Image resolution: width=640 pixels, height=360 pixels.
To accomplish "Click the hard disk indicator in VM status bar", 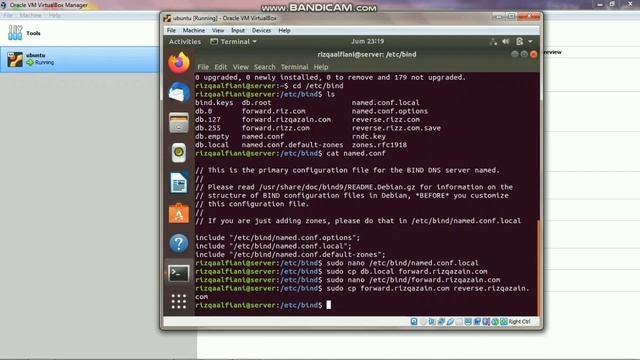I will [414, 322].
